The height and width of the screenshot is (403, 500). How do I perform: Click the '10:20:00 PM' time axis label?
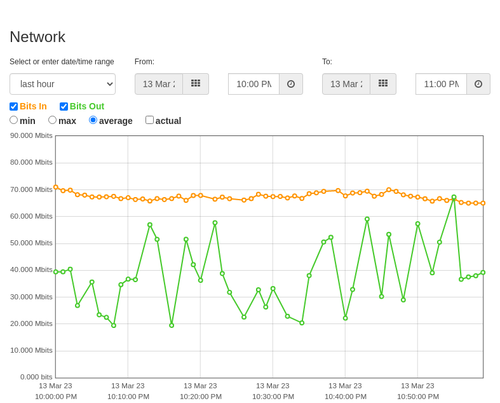pos(201,397)
